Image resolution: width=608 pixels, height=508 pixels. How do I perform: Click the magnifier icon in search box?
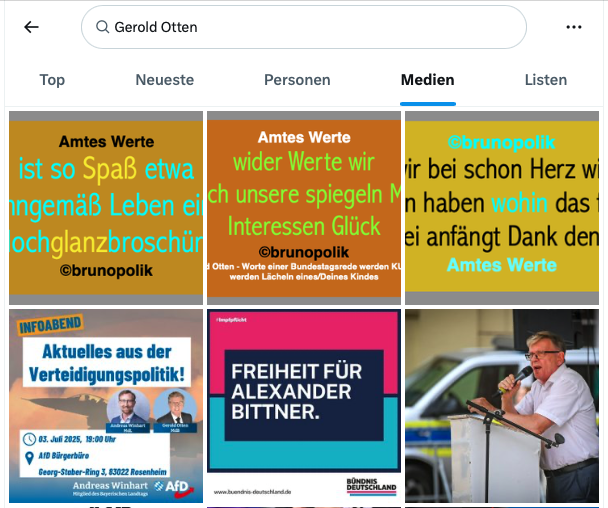tap(102, 27)
